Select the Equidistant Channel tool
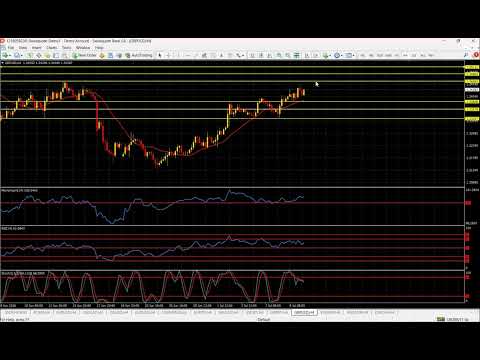 click(x=204, y=55)
